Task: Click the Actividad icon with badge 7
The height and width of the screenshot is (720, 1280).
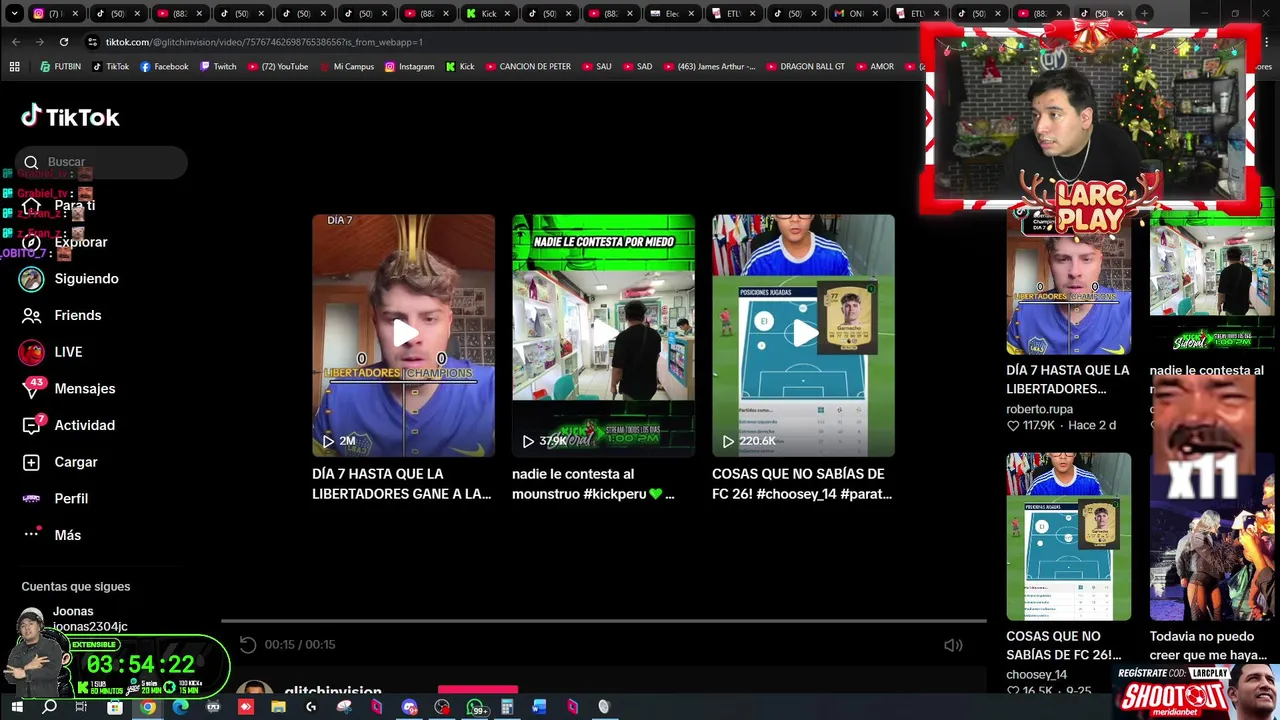Action: click(x=32, y=425)
